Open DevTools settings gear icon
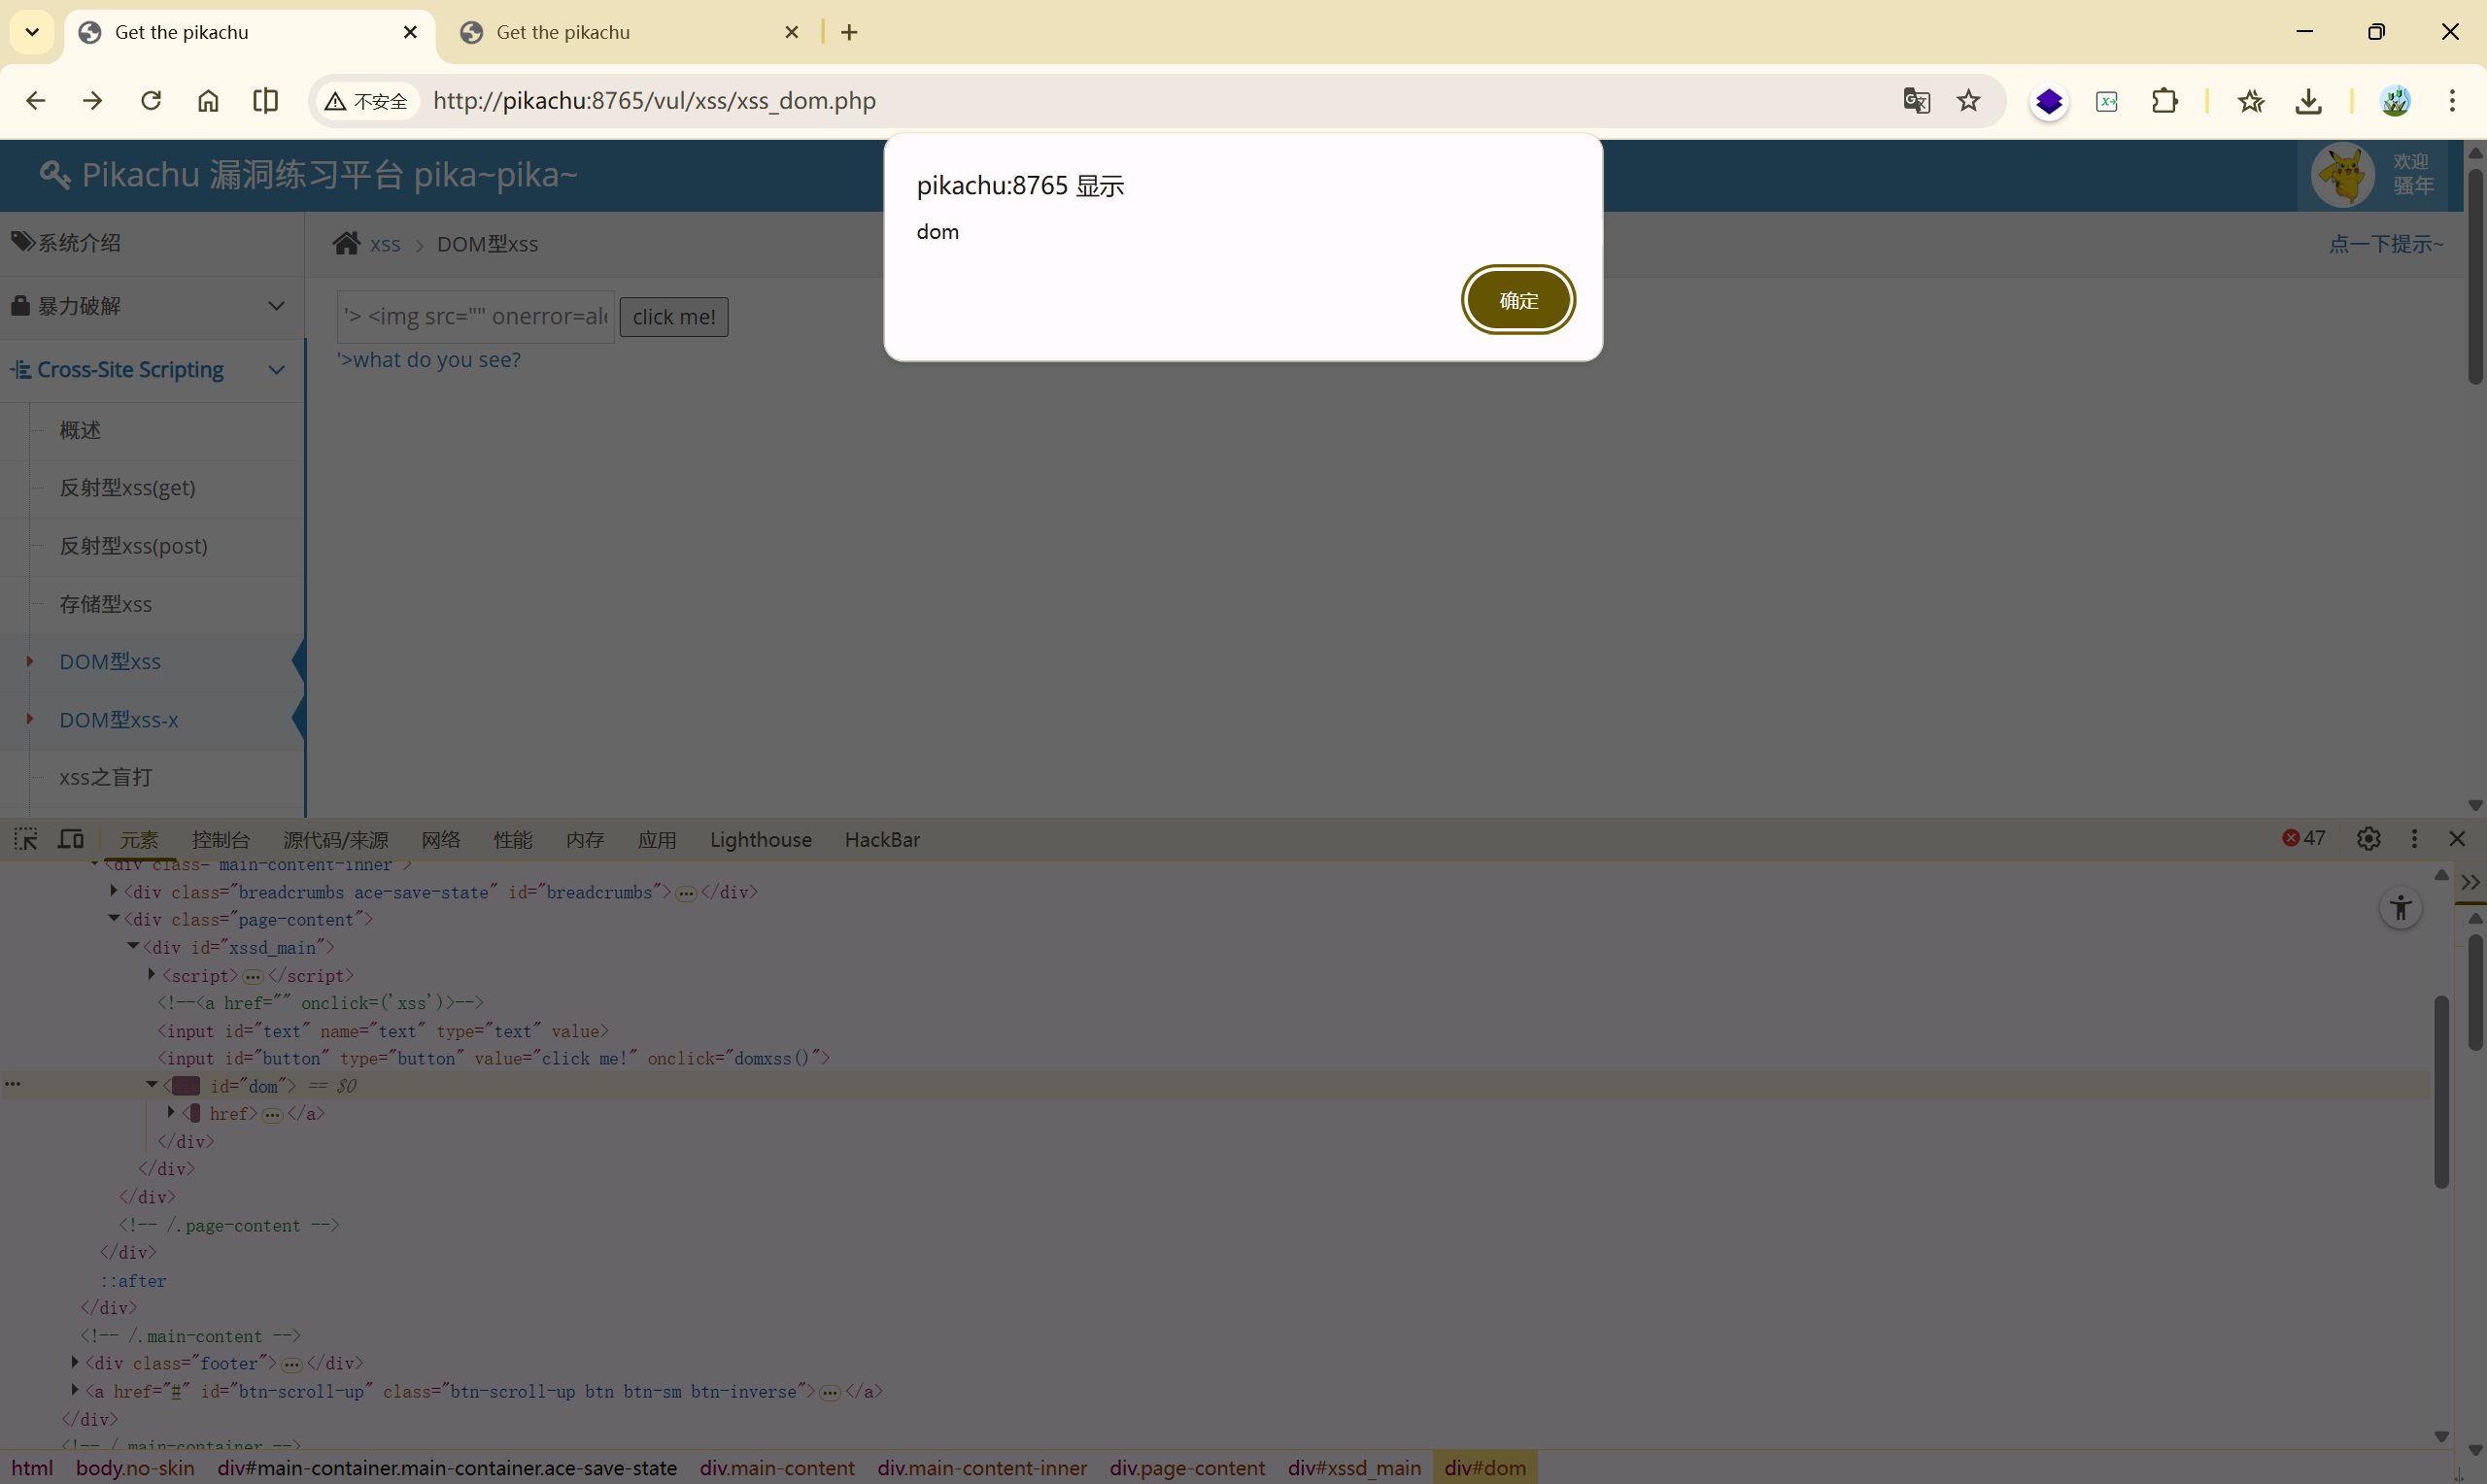This screenshot has height=1484, width=2487. pos(2368,839)
